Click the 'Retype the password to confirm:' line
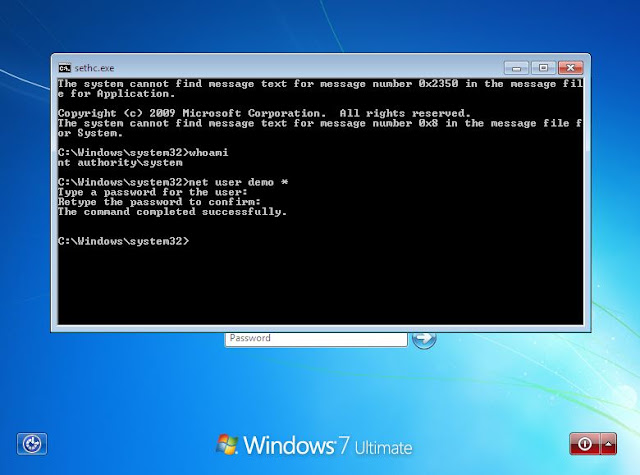Image resolution: width=640 pixels, height=475 pixels. pyautogui.click(x=159, y=202)
